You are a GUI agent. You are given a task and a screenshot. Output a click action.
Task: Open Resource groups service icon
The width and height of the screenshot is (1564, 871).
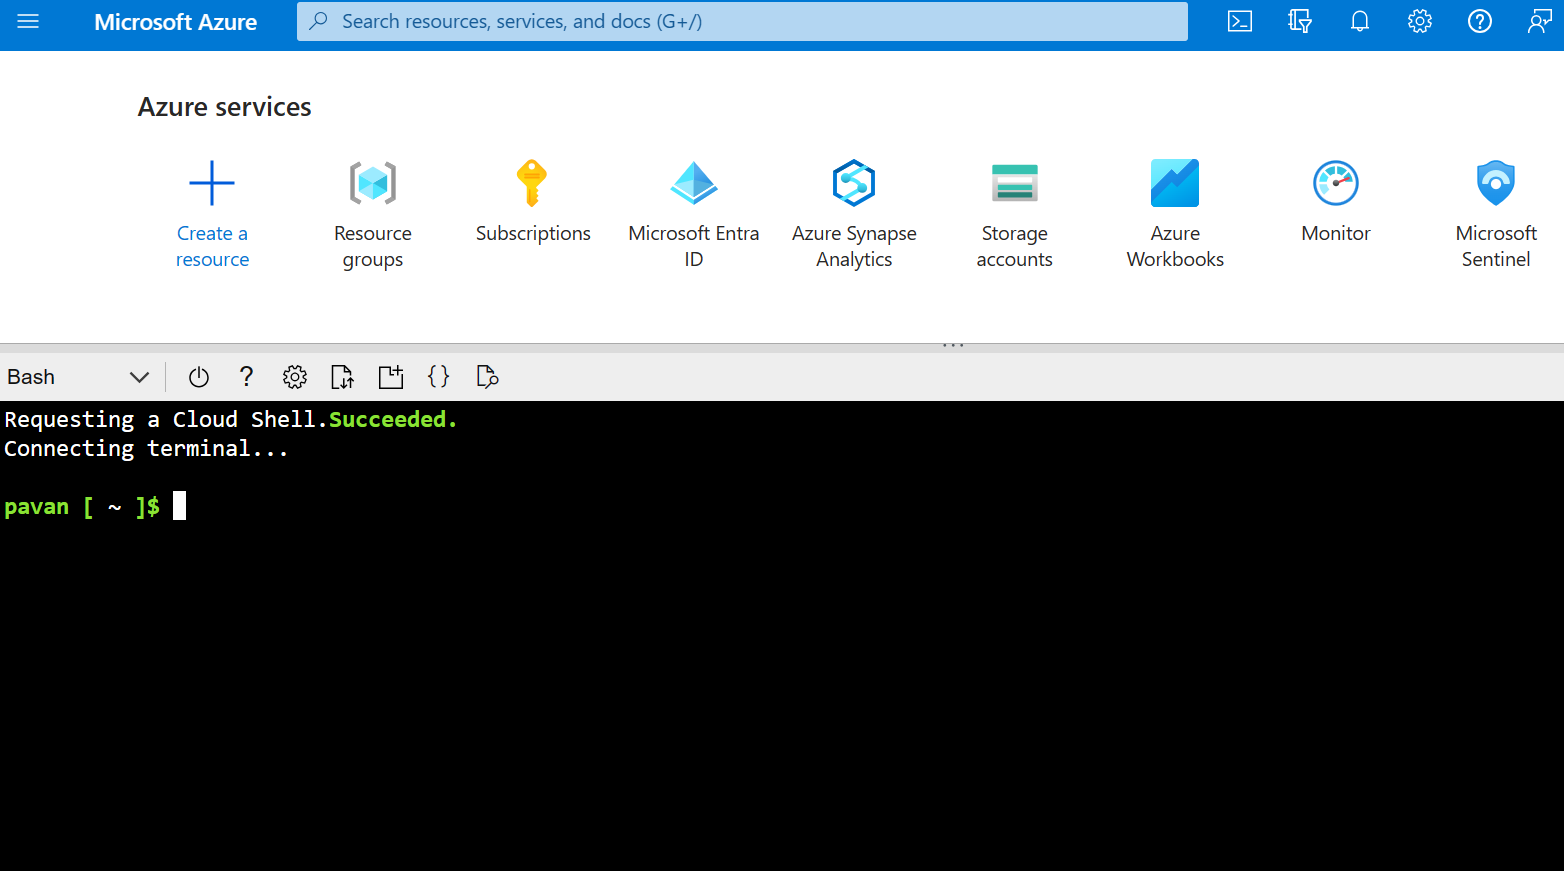373,183
